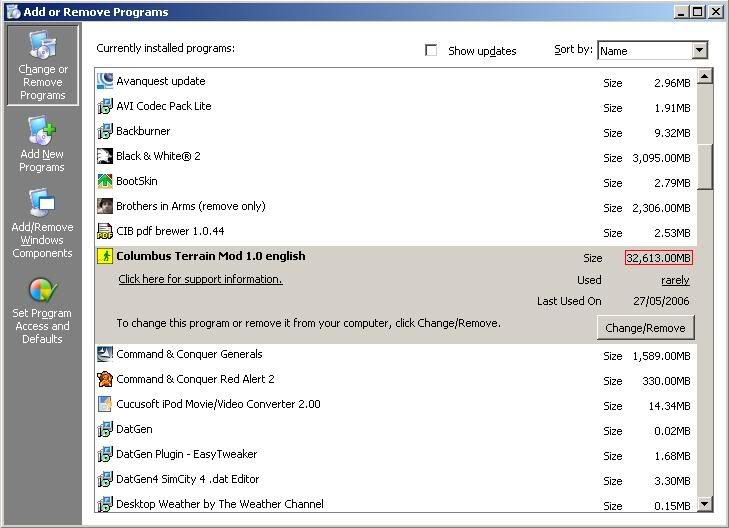The height and width of the screenshot is (528, 729).
Task: Maximize the Add or Remove Programs window
Action: (x=698, y=12)
